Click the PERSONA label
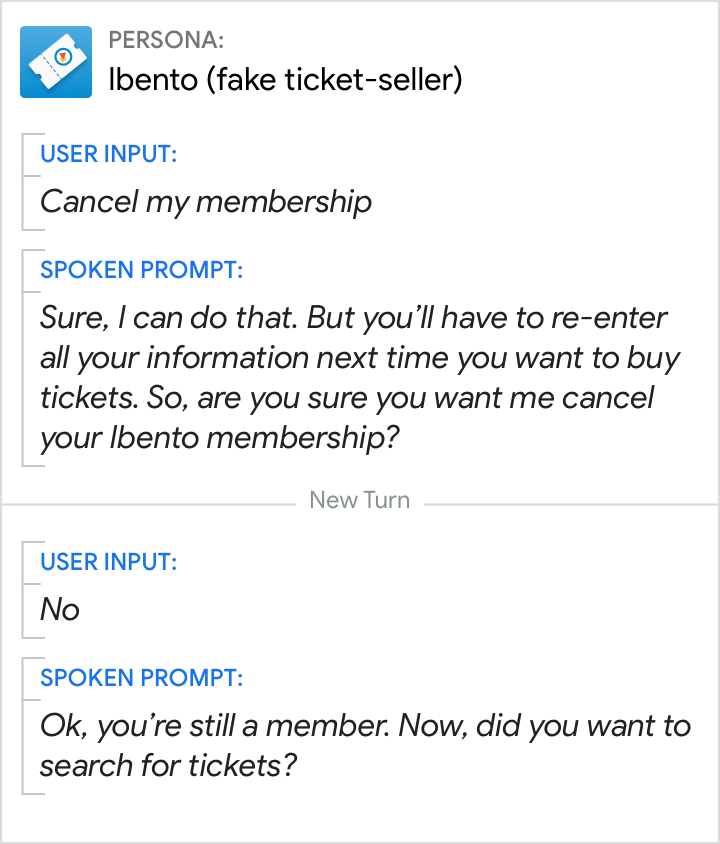The height and width of the screenshot is (844, 720). 166,41
